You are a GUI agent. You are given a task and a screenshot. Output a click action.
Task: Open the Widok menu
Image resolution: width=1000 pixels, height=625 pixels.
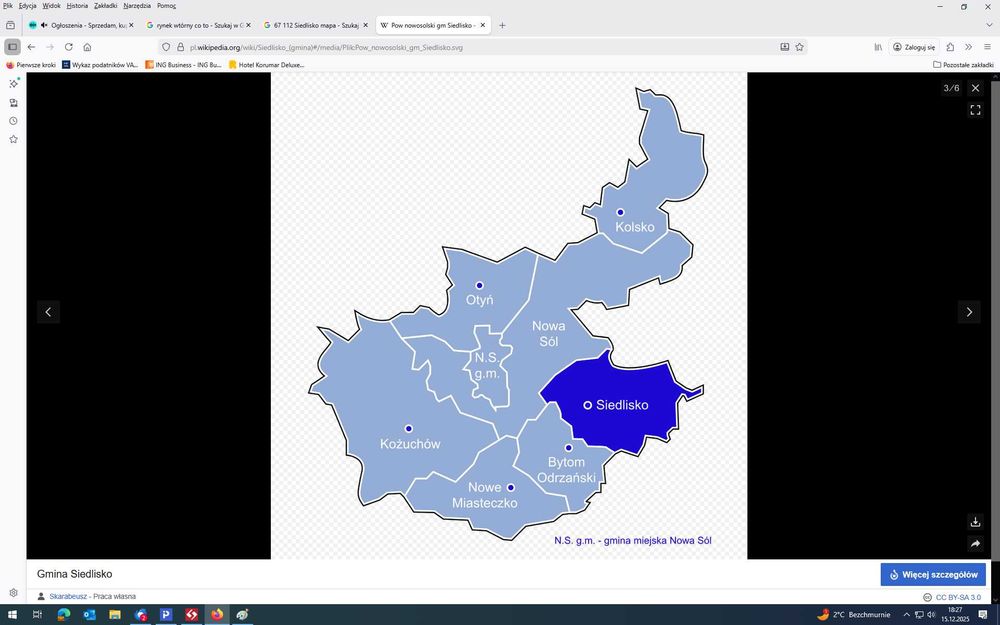click(52, 5)
